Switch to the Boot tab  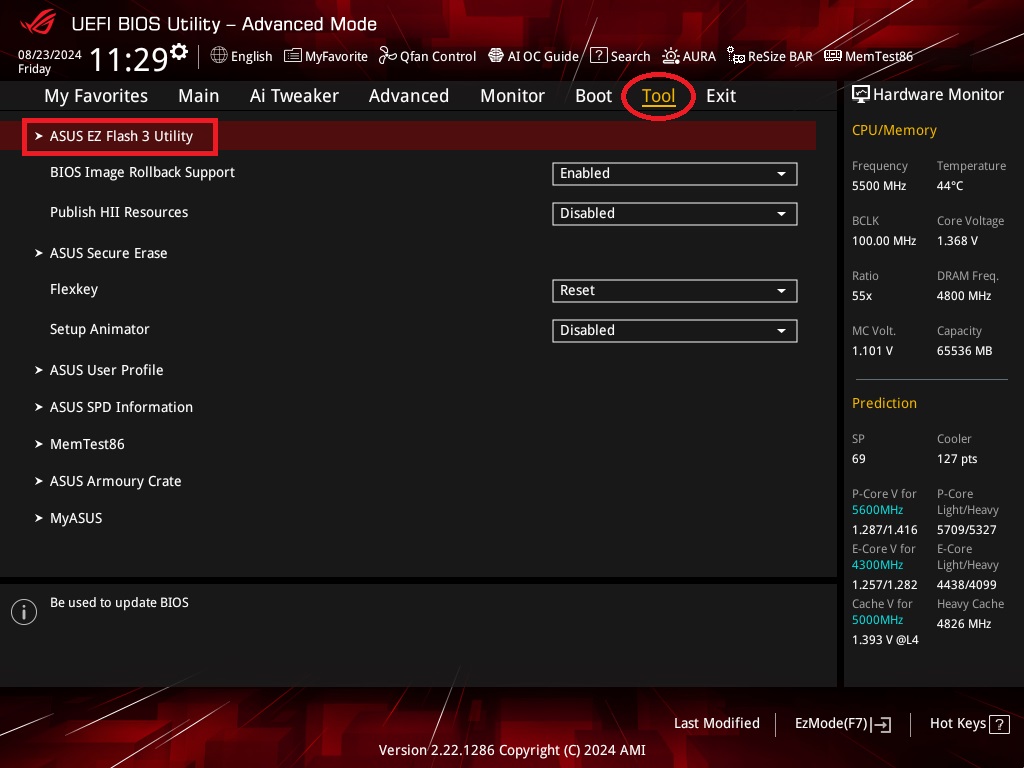(593, 96)
